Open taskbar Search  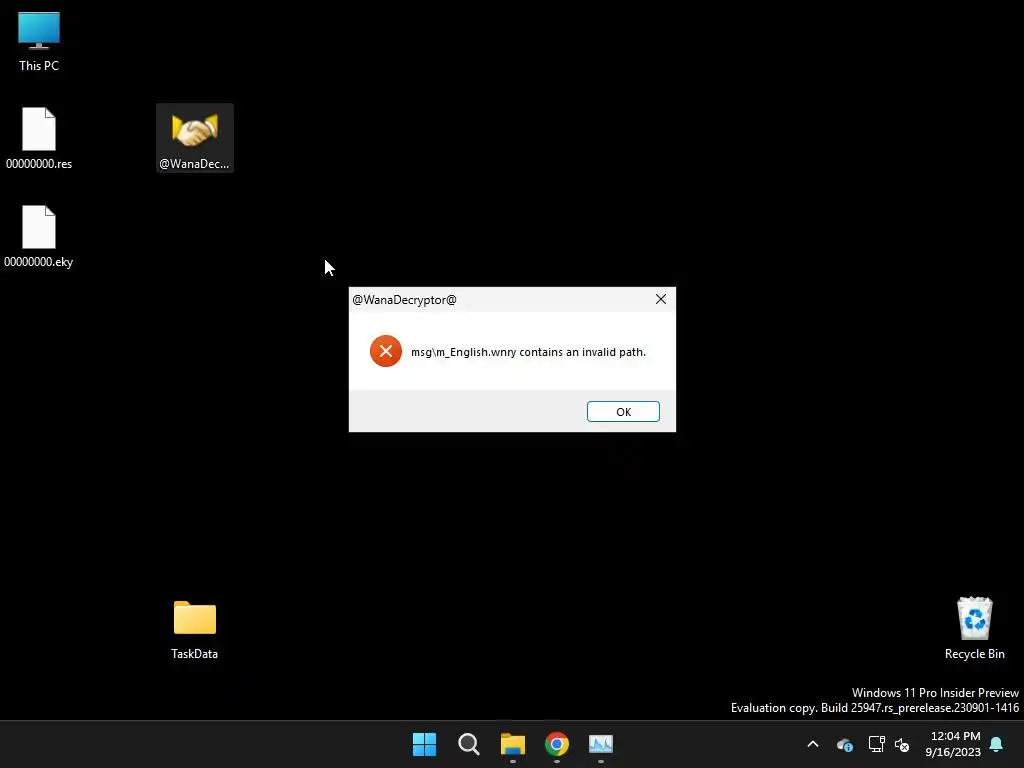(x=468, y=744)
